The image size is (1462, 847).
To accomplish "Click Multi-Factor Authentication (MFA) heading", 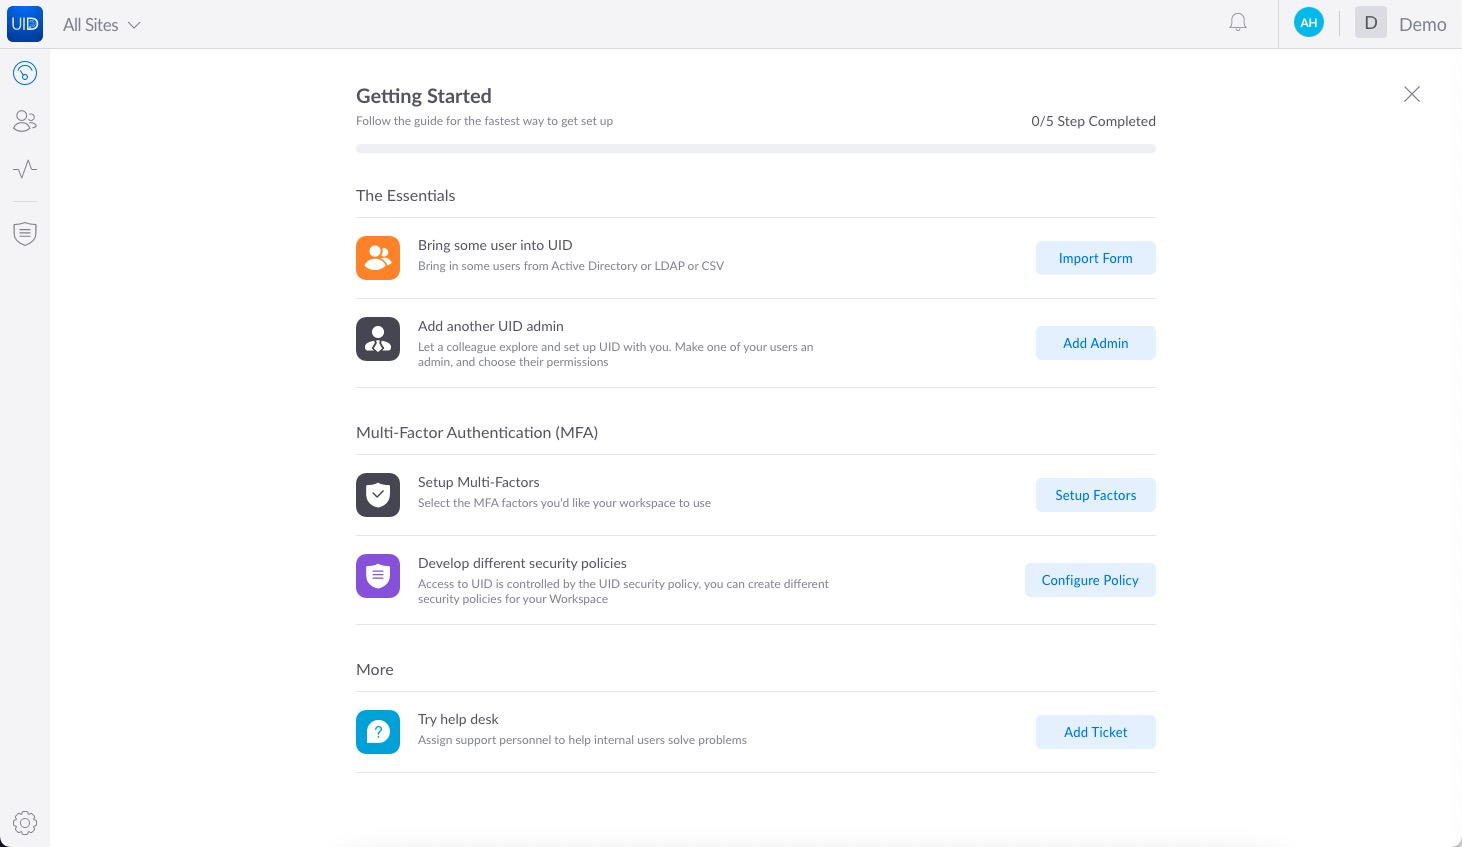I will [x=477, y=432].
